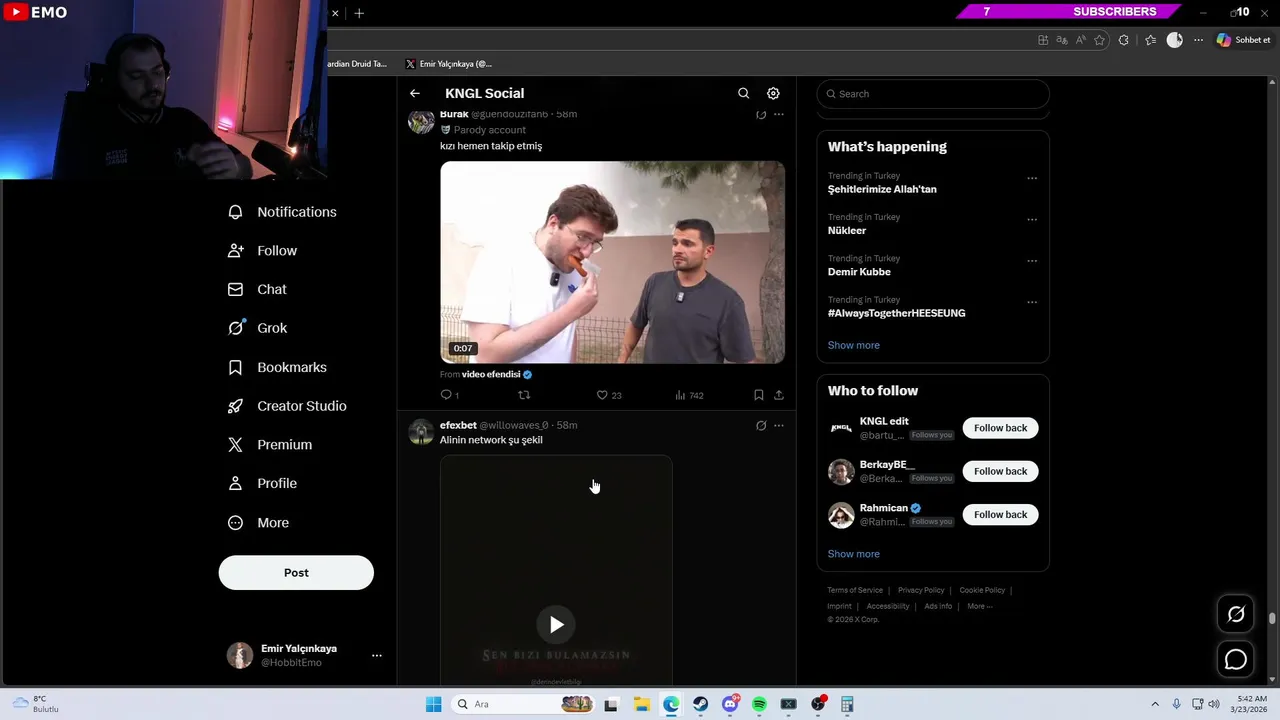Show more under Who to follow

854,554
